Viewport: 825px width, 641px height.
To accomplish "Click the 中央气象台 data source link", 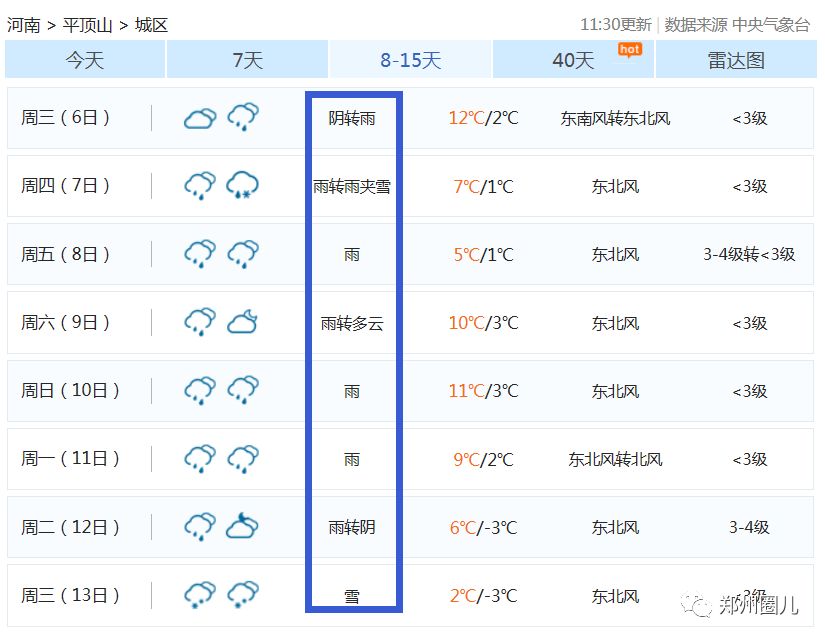I will (x=771, y=25).
